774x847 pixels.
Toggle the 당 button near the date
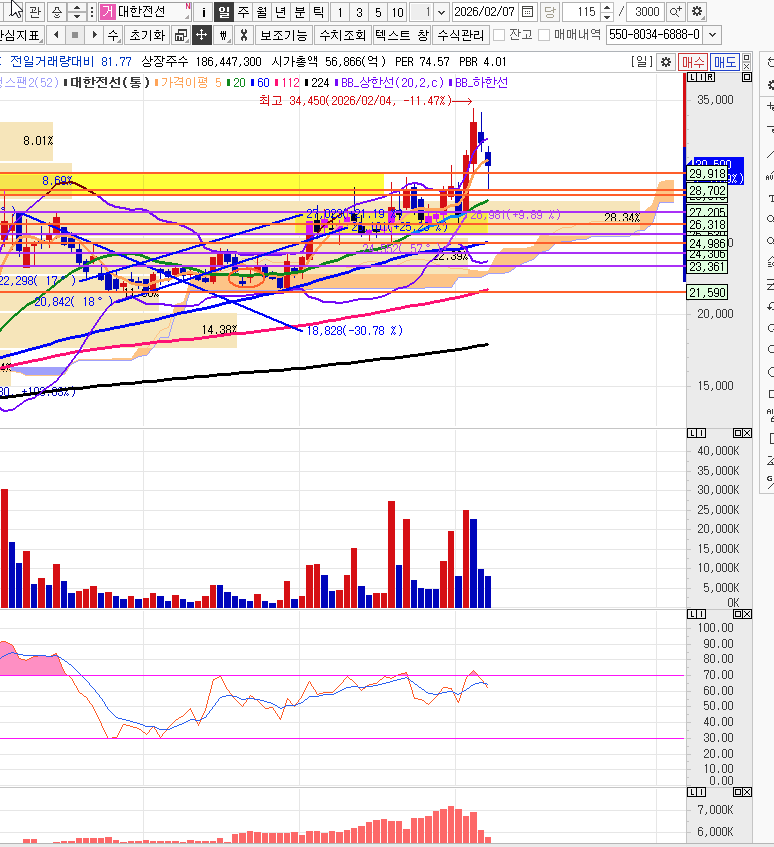click(548, 12)
